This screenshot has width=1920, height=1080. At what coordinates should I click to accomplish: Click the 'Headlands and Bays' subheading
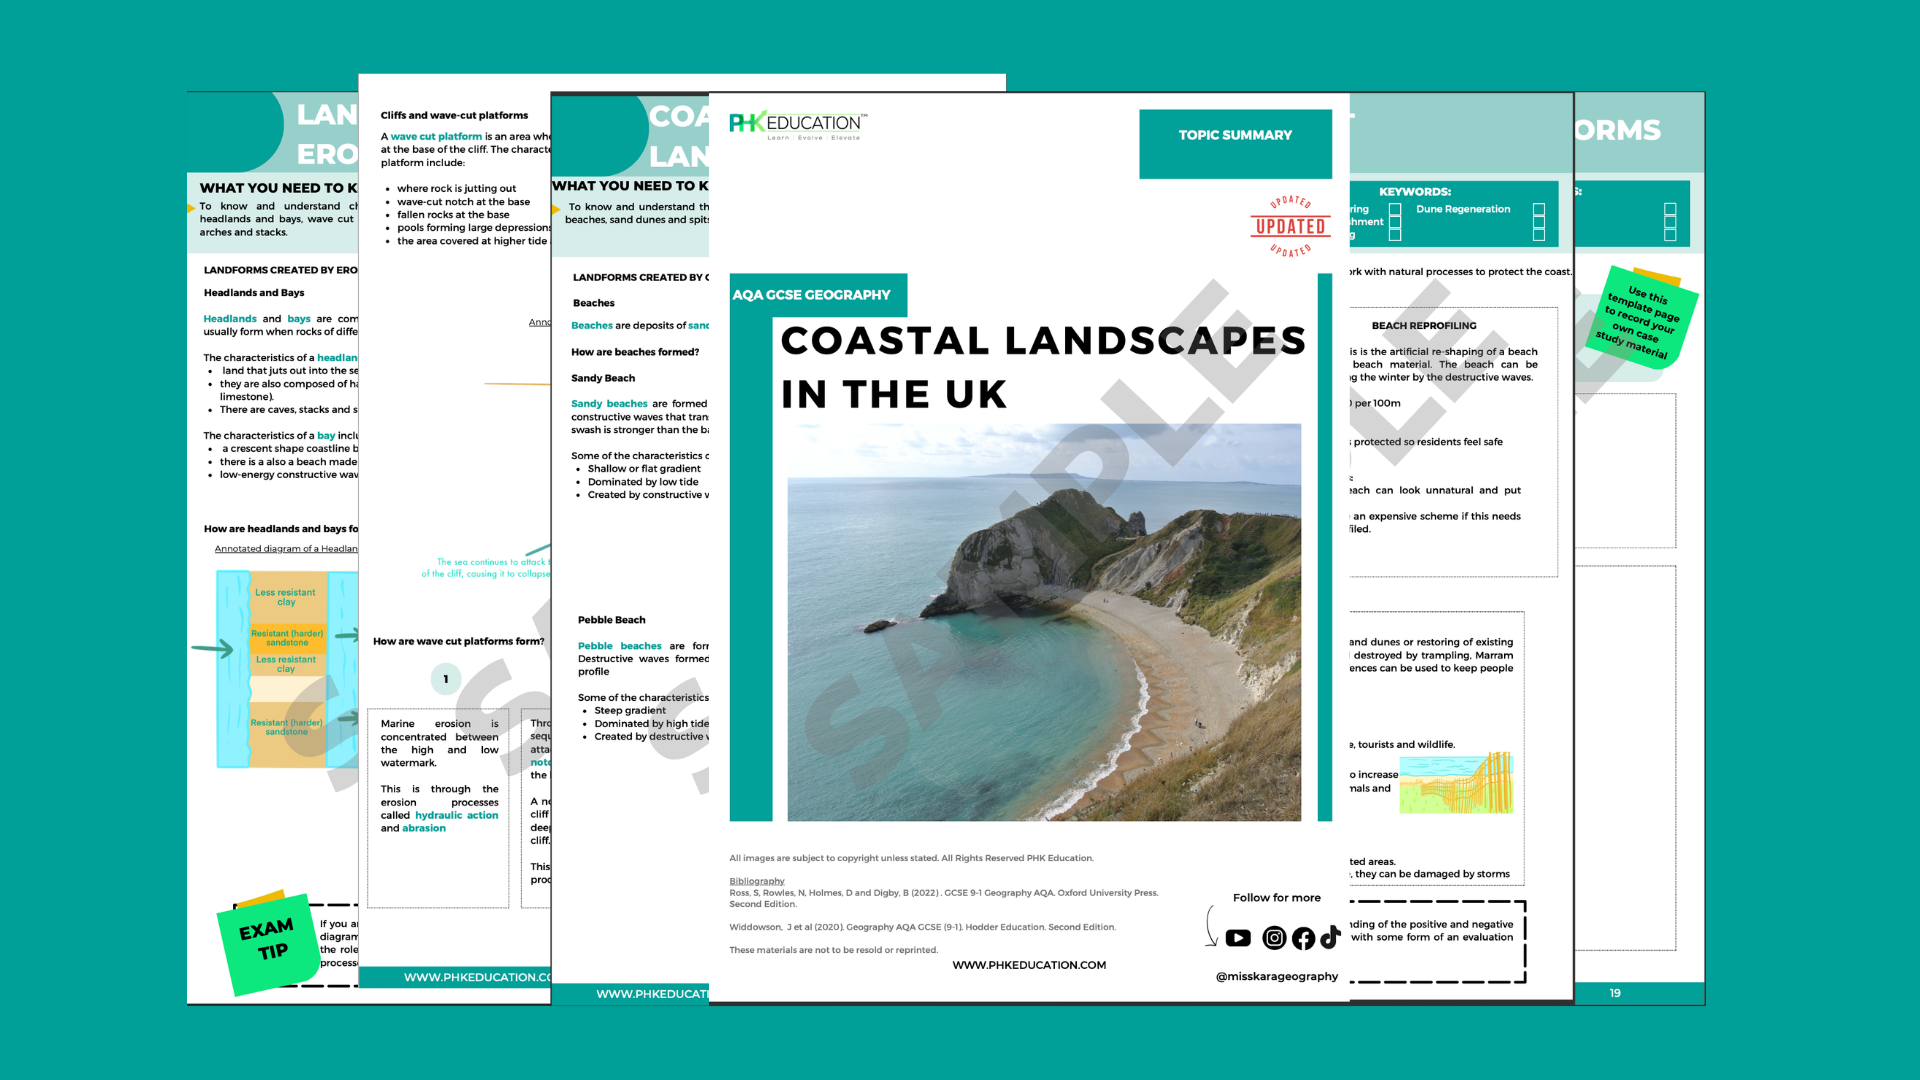click(x=254, y=293)
